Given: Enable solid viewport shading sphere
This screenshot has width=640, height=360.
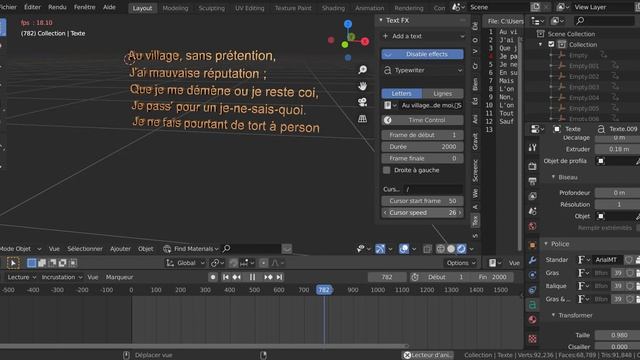Looking at the screenshot, I should tap(451, 249).
